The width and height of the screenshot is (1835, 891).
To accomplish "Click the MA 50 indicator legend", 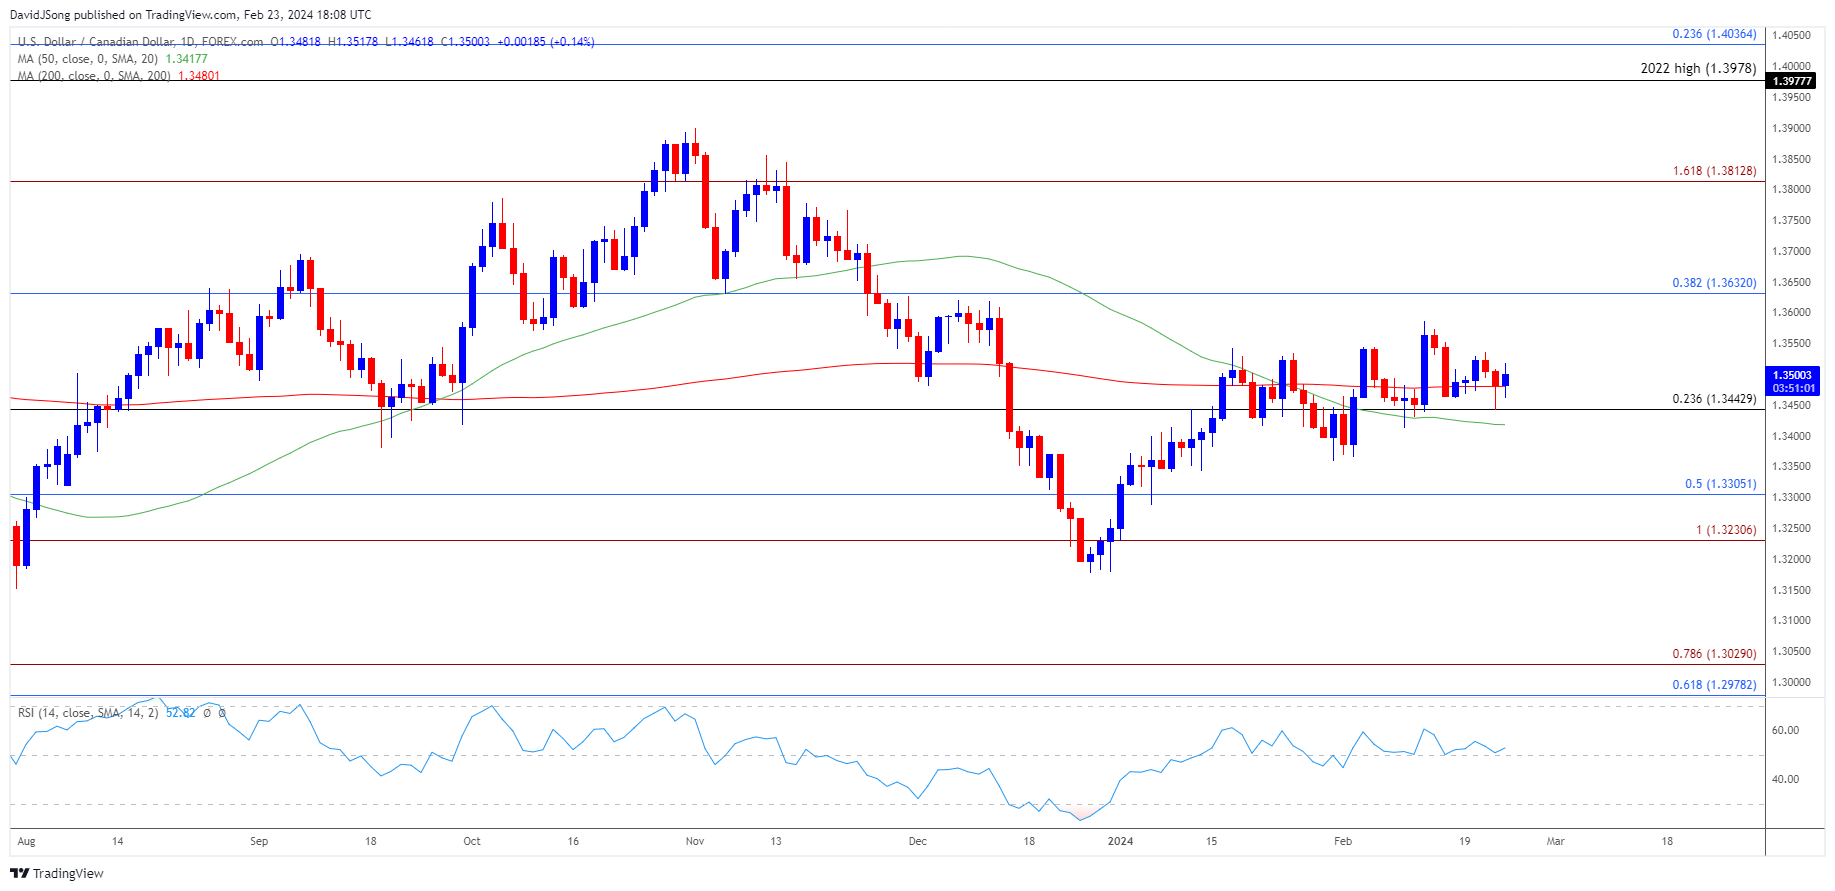I will tap(88, 59).
